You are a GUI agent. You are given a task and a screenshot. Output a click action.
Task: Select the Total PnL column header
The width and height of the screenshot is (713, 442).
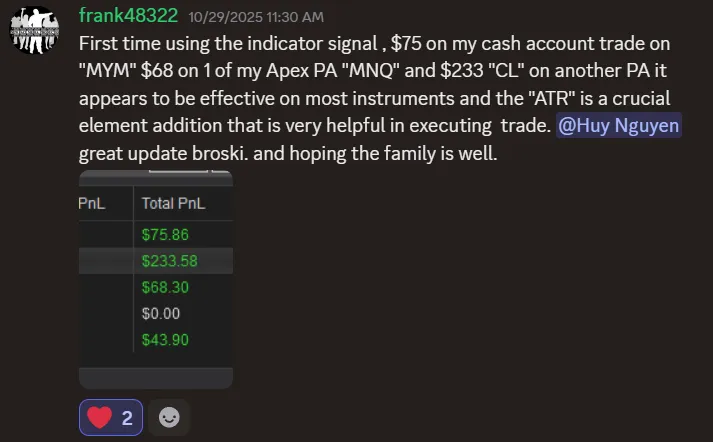pyautogui.click(x=173, y=203)
